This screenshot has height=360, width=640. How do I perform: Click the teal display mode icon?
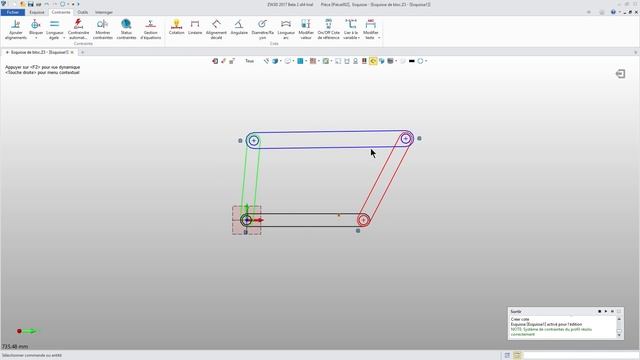click(300, 61)
